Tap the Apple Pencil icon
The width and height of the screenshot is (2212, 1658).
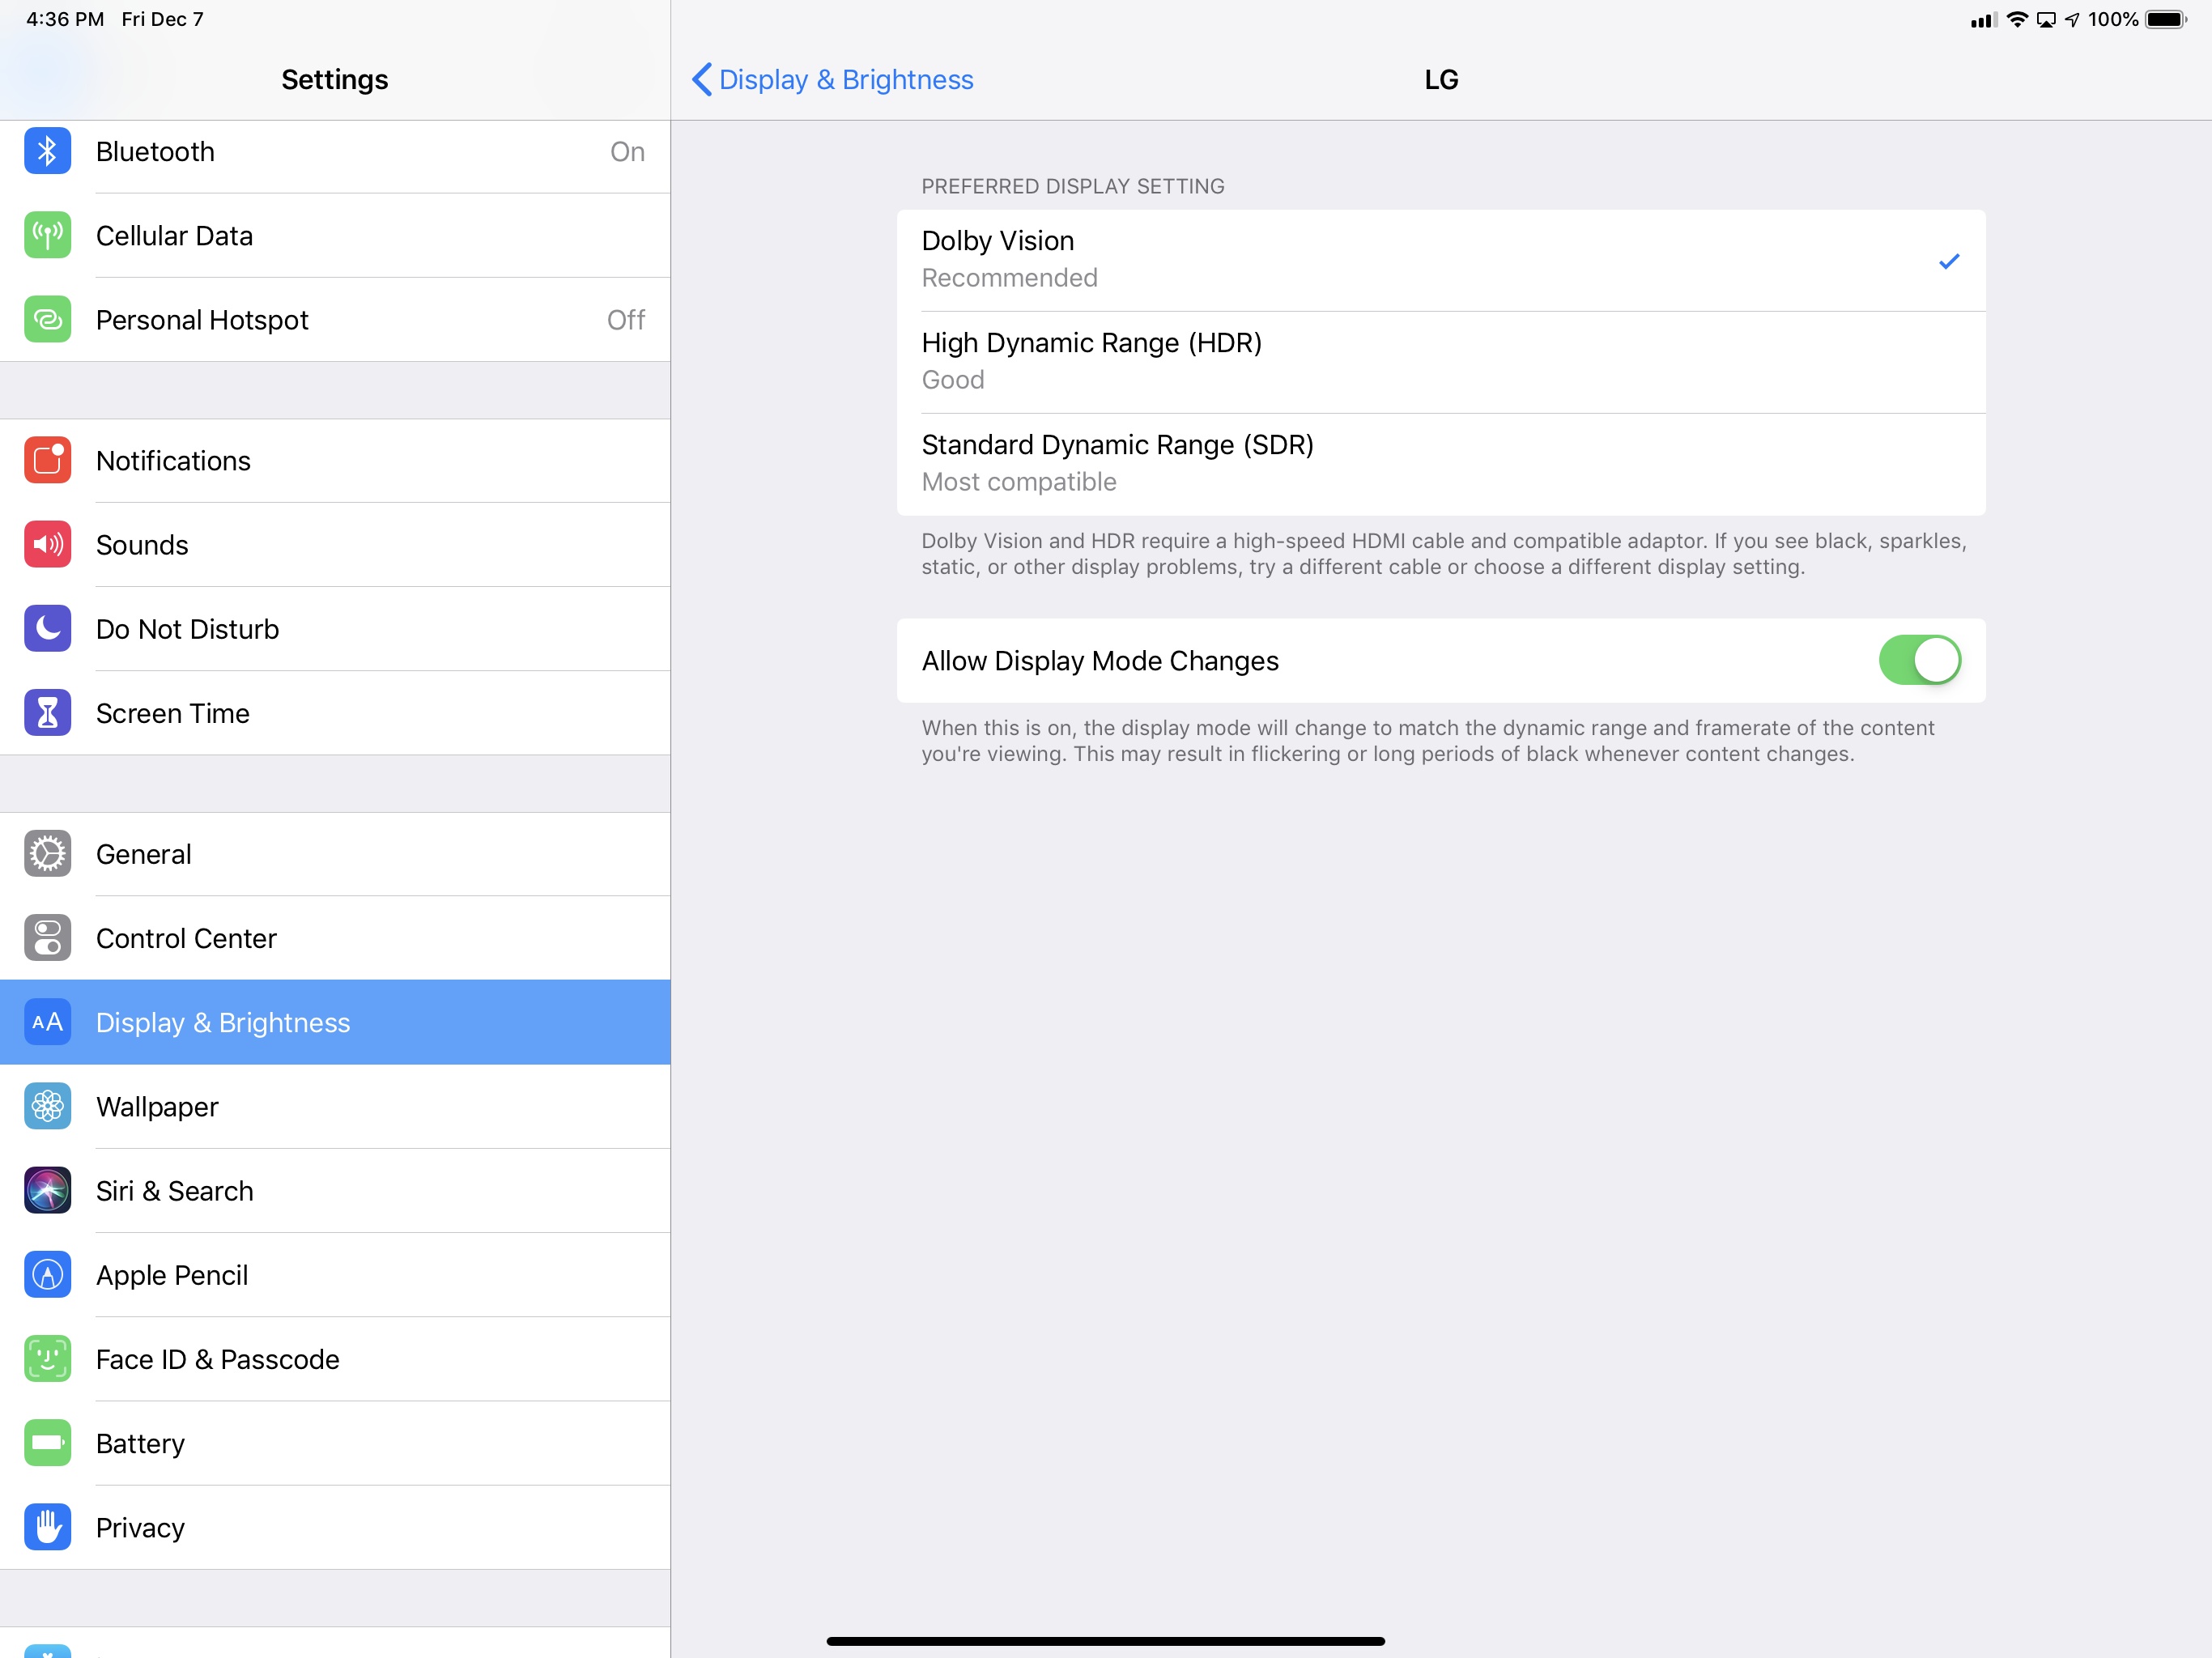(x=47, y=1275)
